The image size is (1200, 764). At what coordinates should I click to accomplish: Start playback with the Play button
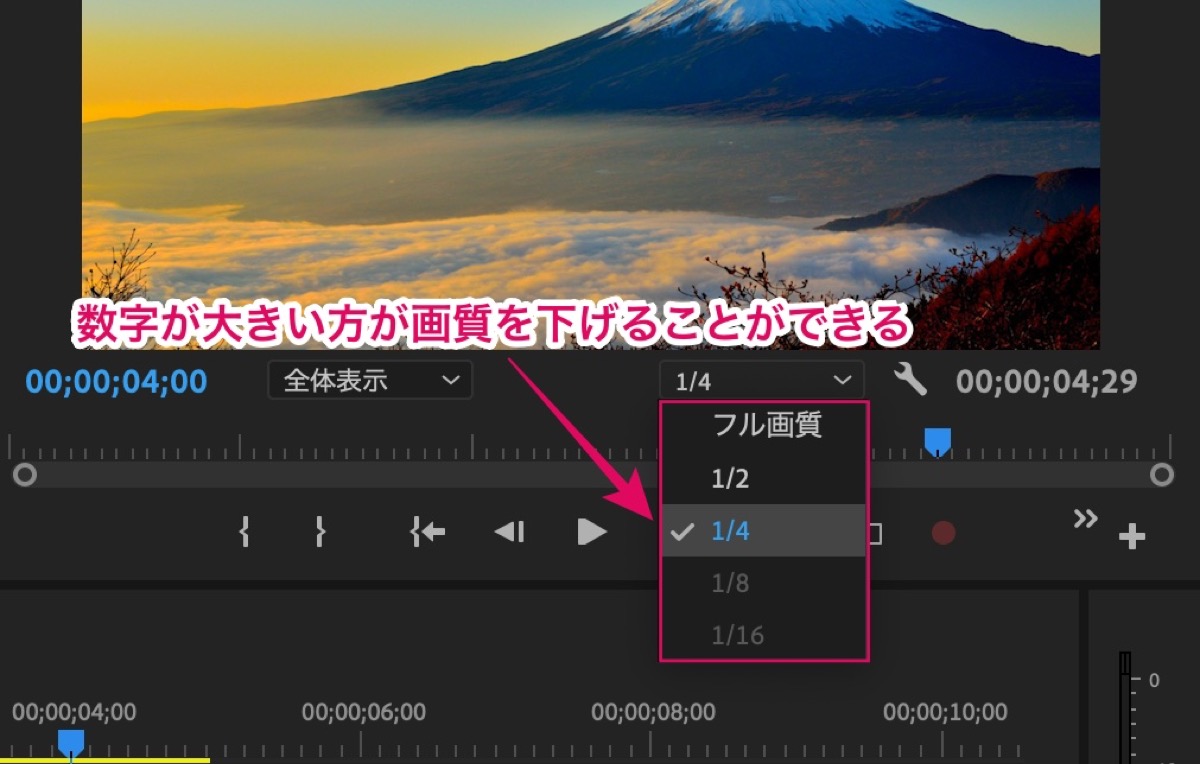(x=592, y=532)
